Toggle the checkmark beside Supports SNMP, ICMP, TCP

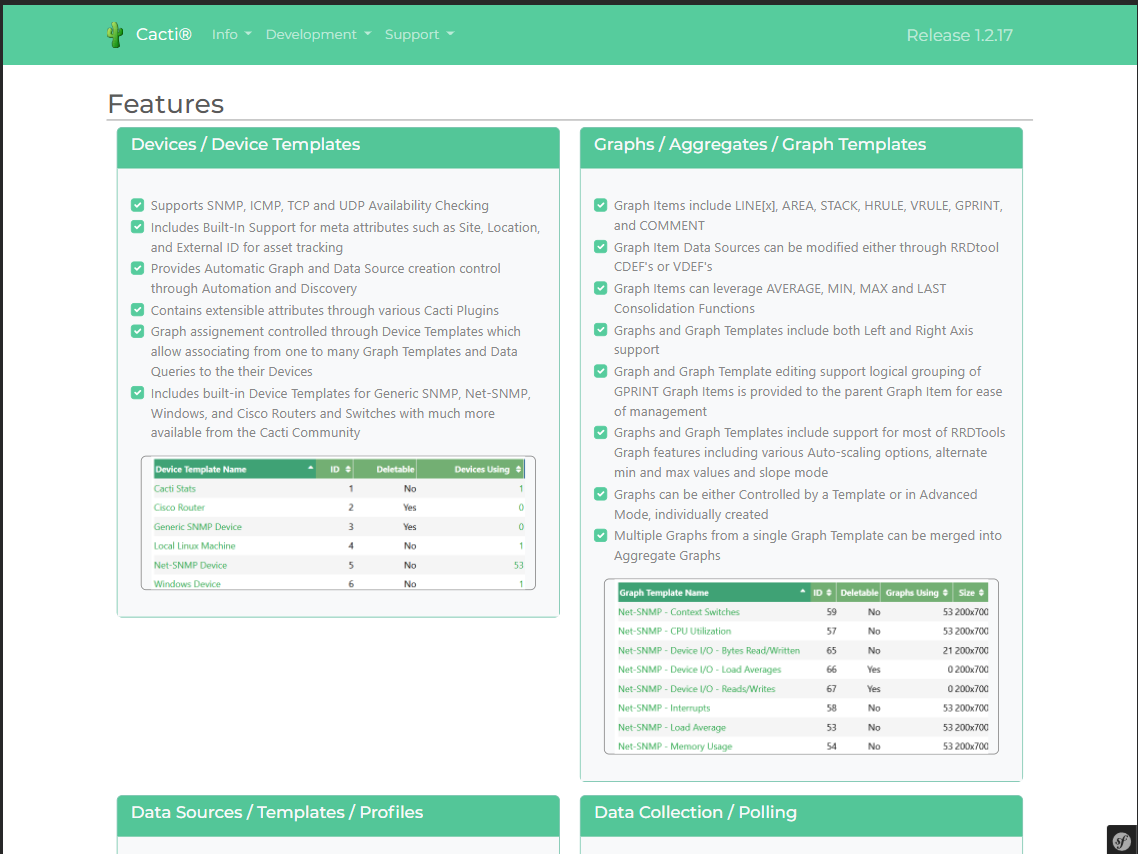click(x=138, y=205)
